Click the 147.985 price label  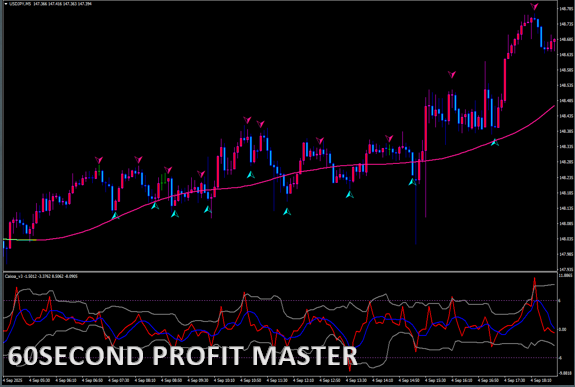click(x=566, y=254)
